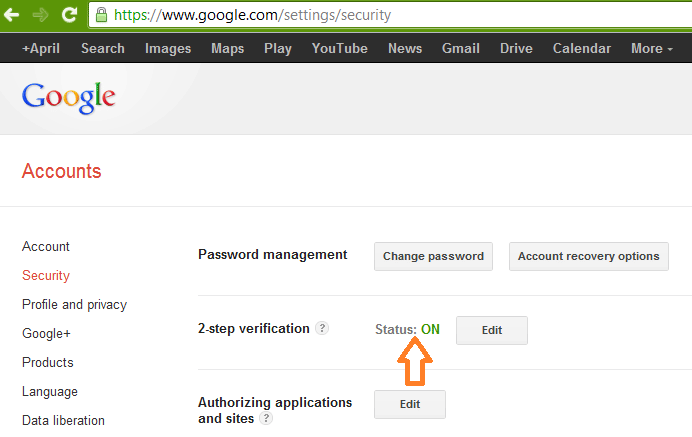
Task: Open help icon beside 2-step verification
Action: point(322,328)
